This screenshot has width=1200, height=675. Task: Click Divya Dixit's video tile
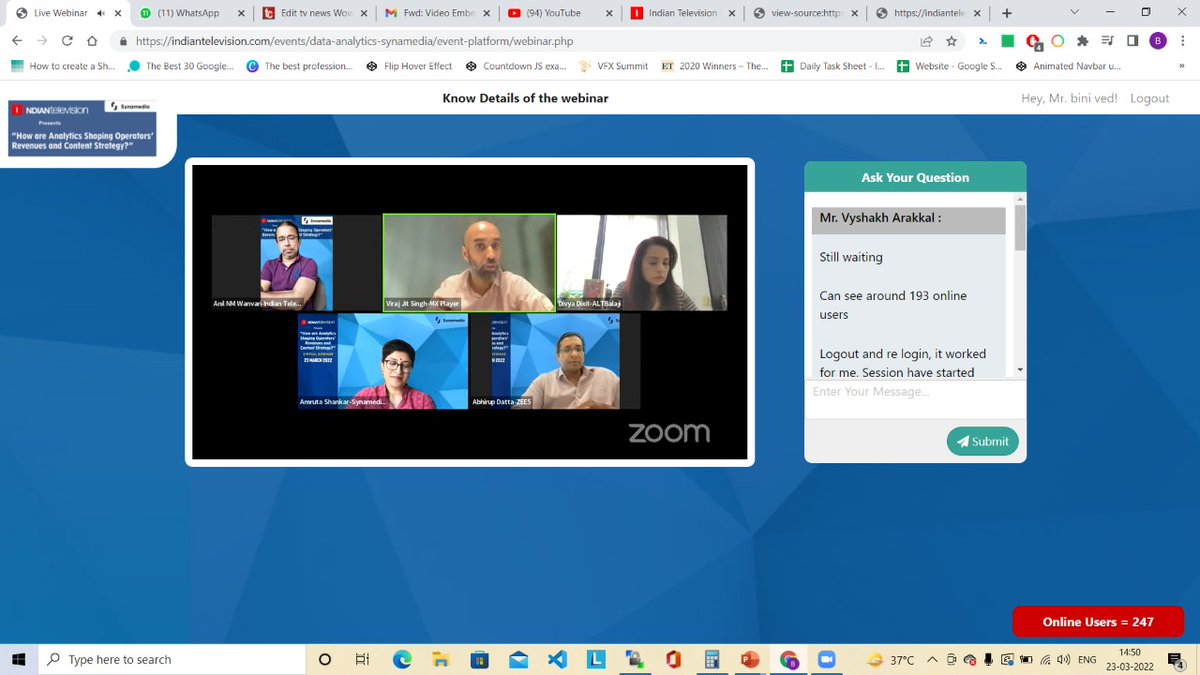(642, 263)
